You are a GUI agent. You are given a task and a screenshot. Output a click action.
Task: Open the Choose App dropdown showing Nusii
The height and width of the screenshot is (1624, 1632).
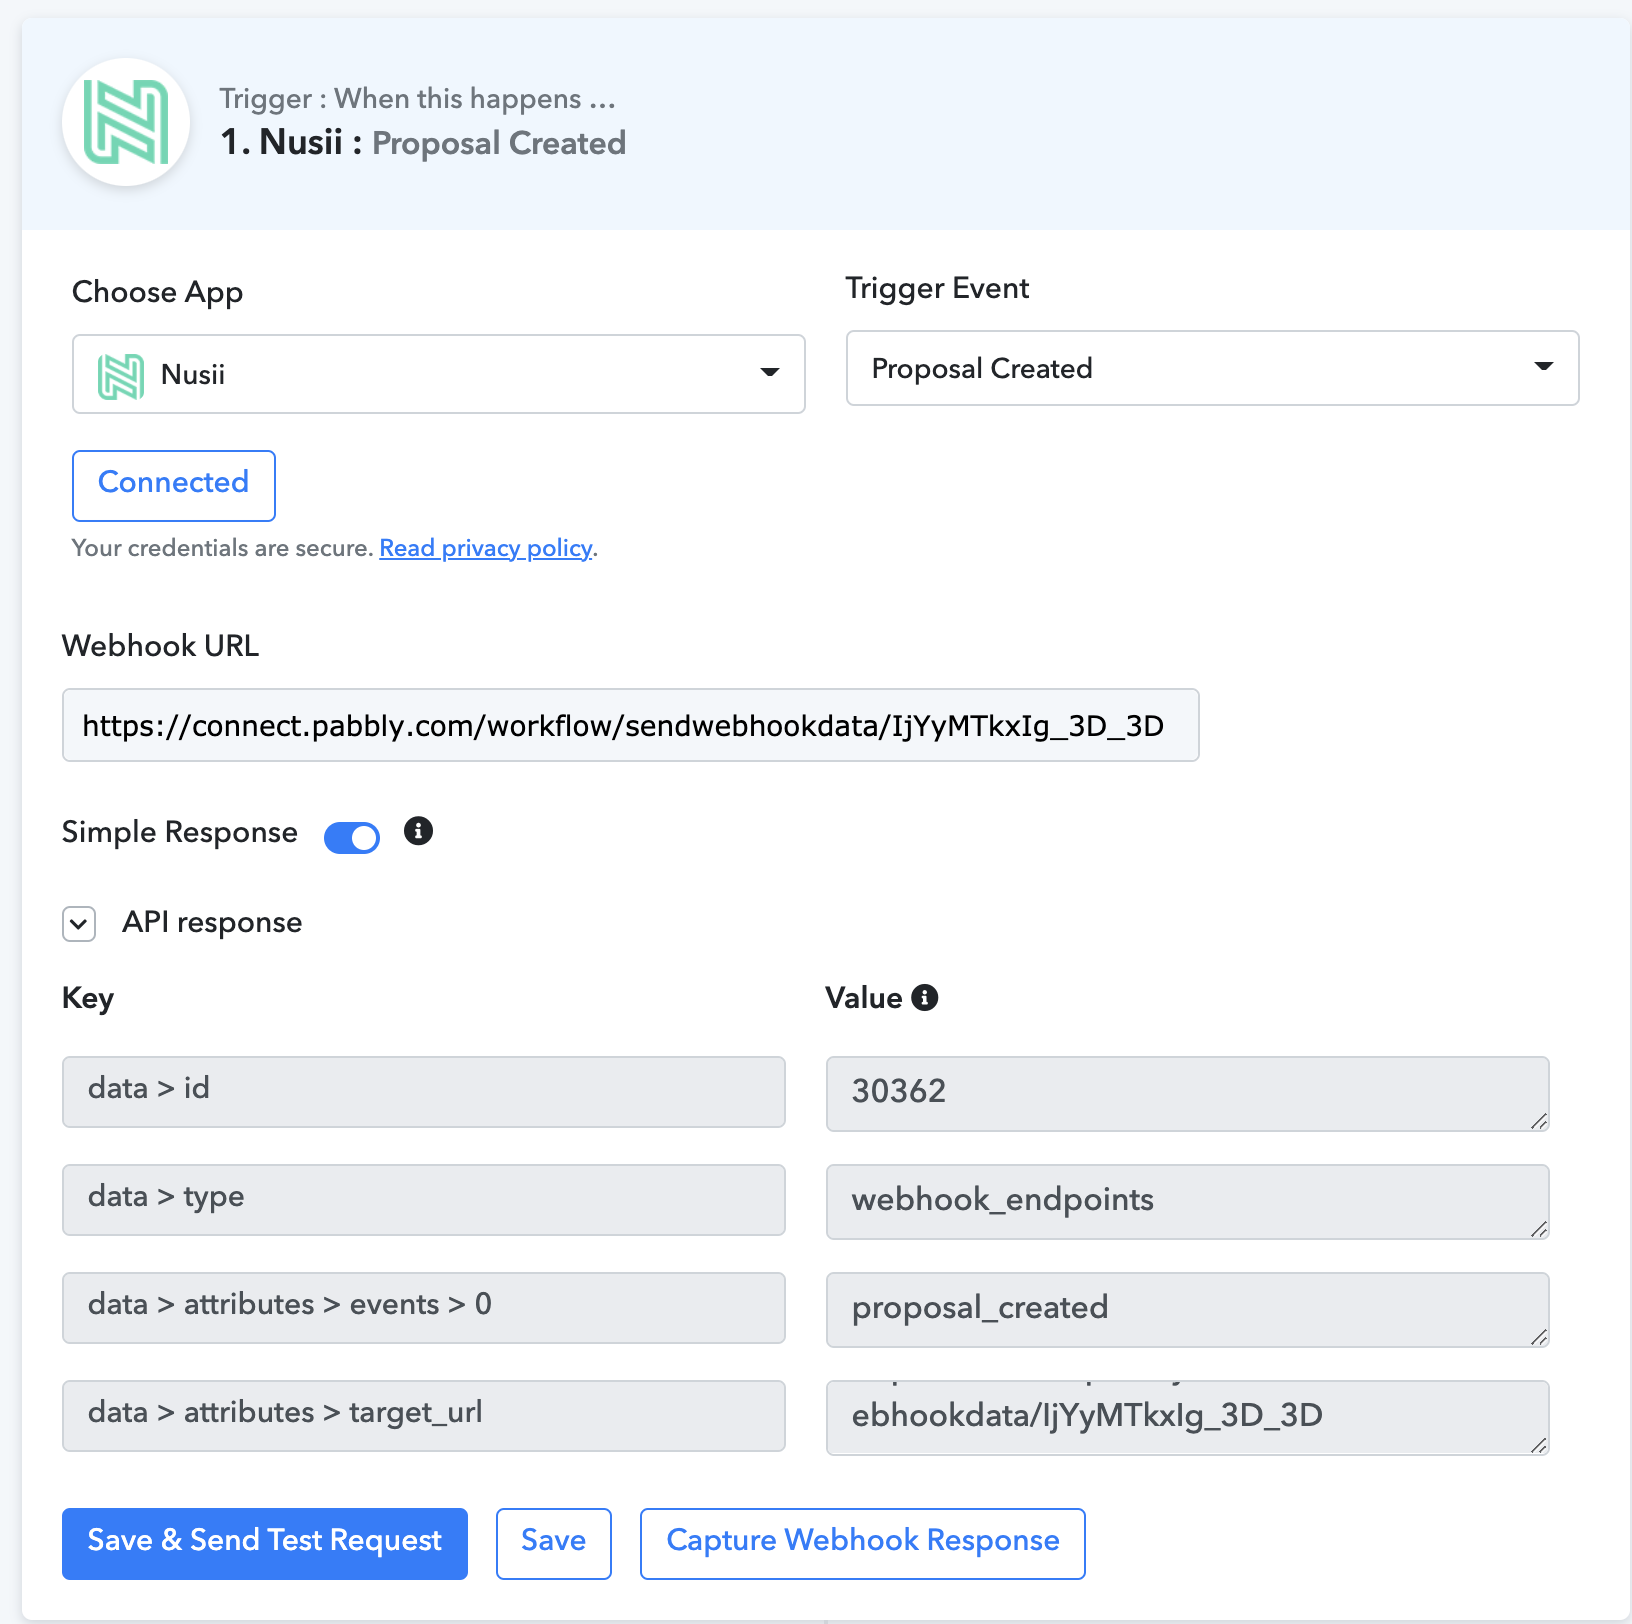pos(439,374)
